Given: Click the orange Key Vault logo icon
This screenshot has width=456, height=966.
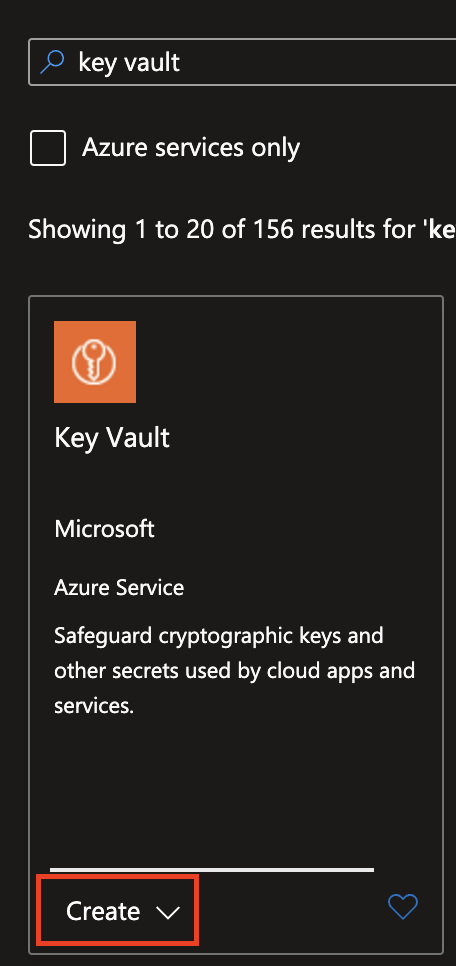Looking at the screenshot, I should point(95,362).
